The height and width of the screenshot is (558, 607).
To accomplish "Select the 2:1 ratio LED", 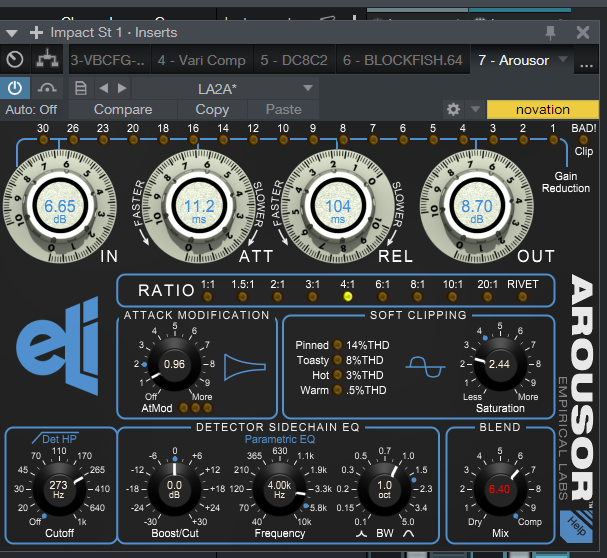I will (x=277, y=297).
